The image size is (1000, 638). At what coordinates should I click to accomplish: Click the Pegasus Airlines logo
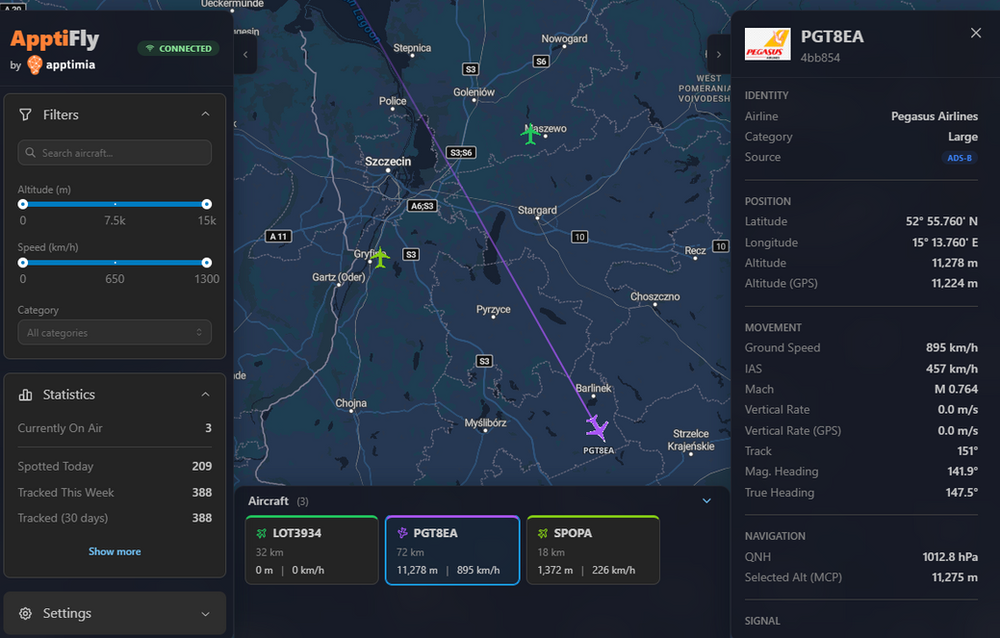pos(767,44)
